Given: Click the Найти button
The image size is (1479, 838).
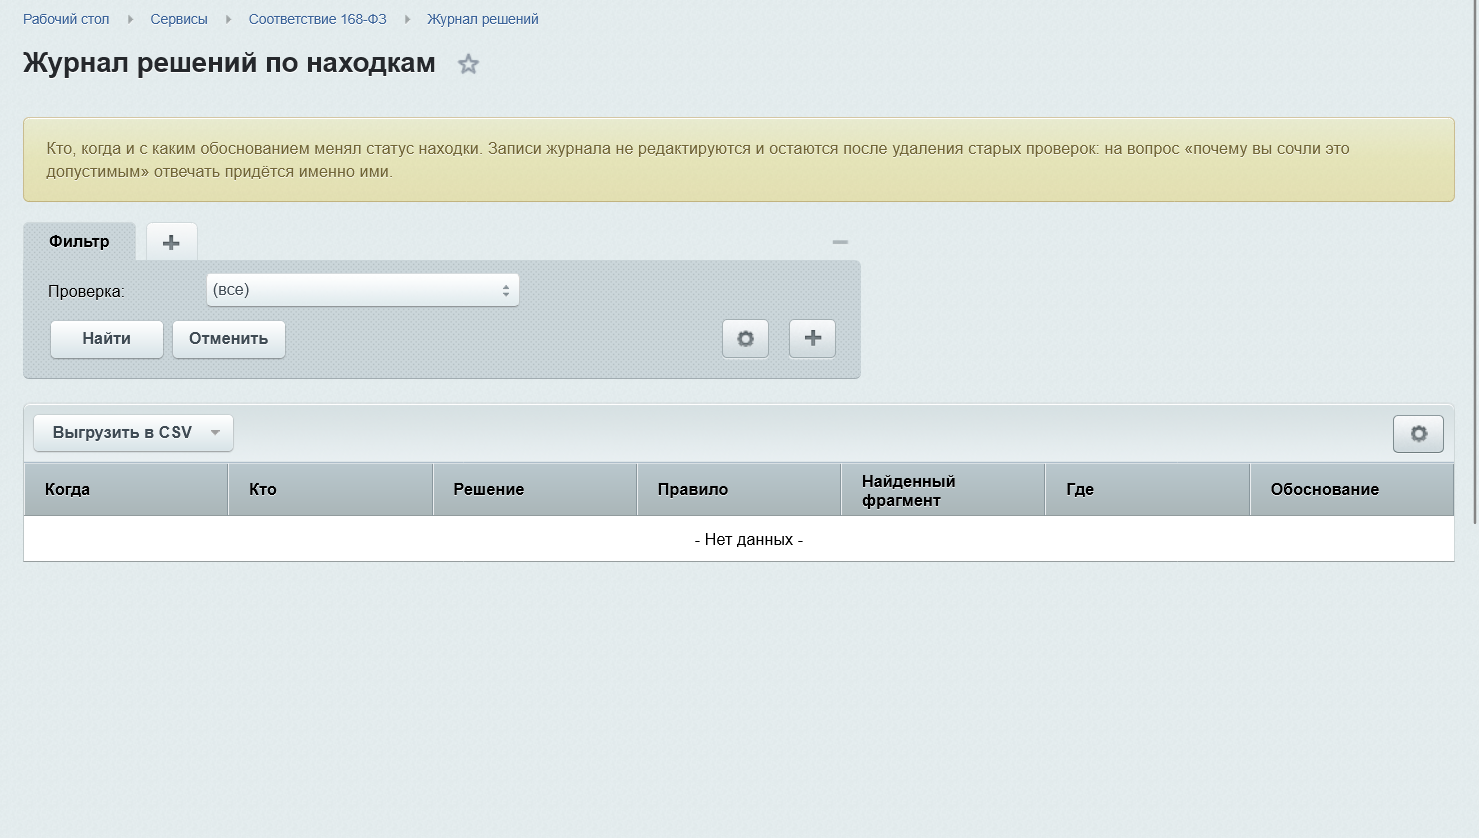Looking at the screenshot, I should [107, 339].
